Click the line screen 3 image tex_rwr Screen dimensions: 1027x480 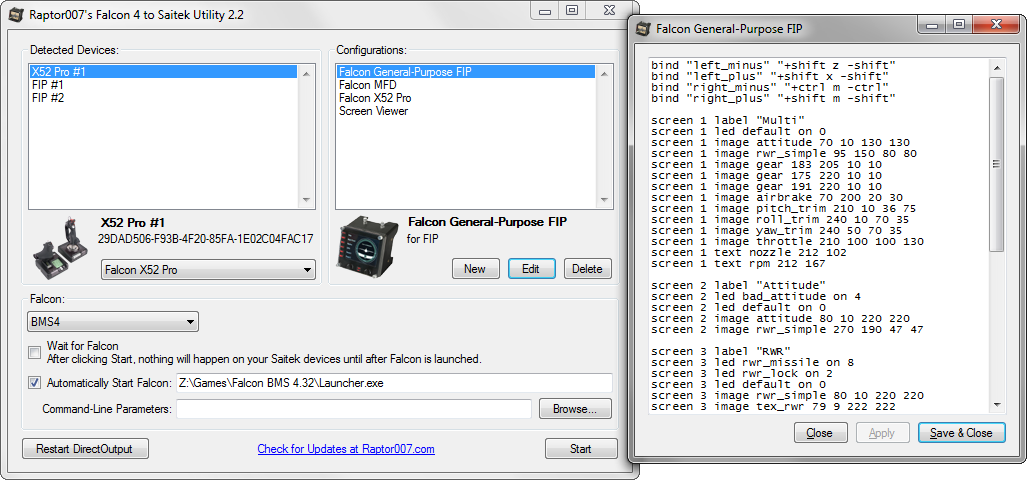[774, 407]
